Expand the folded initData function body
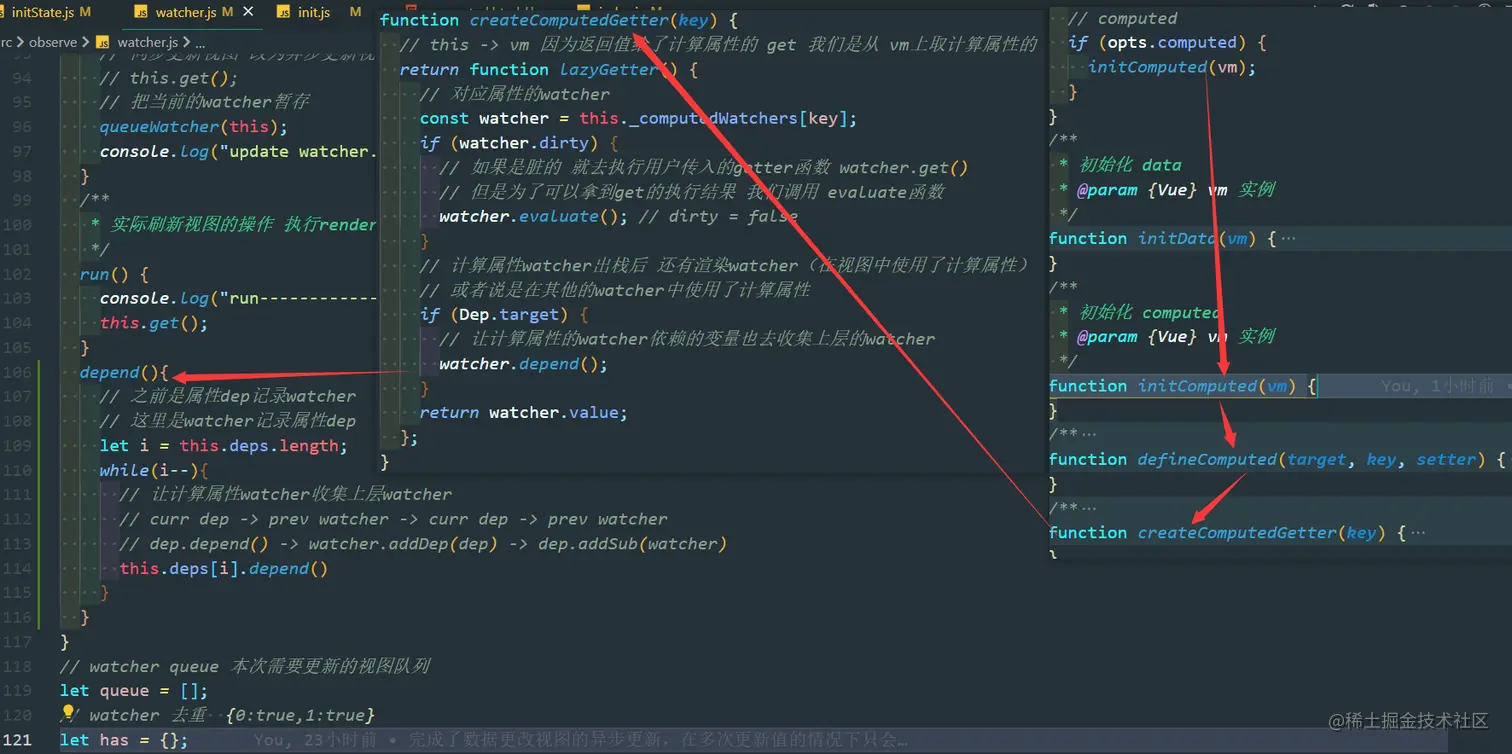The image size is (1512, 754). tap(1288, 238)
